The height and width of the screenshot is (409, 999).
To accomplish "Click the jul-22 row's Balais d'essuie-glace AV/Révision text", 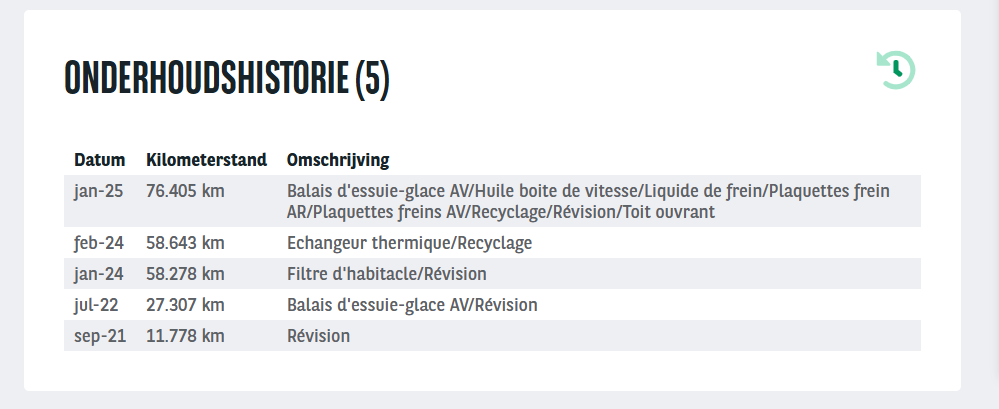I will pyautogui.click(x=412, y=305).
